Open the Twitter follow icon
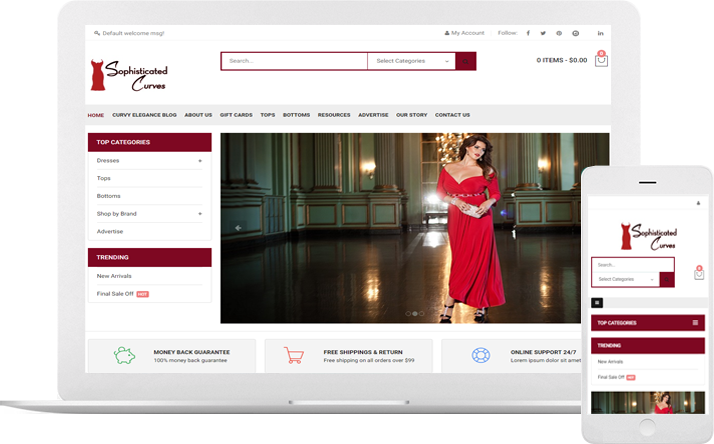 (544, 33)
